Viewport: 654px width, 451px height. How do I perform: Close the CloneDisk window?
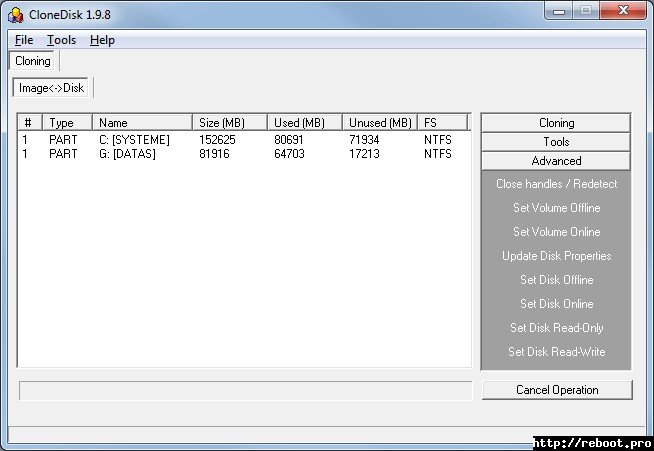tap(623, 11)
